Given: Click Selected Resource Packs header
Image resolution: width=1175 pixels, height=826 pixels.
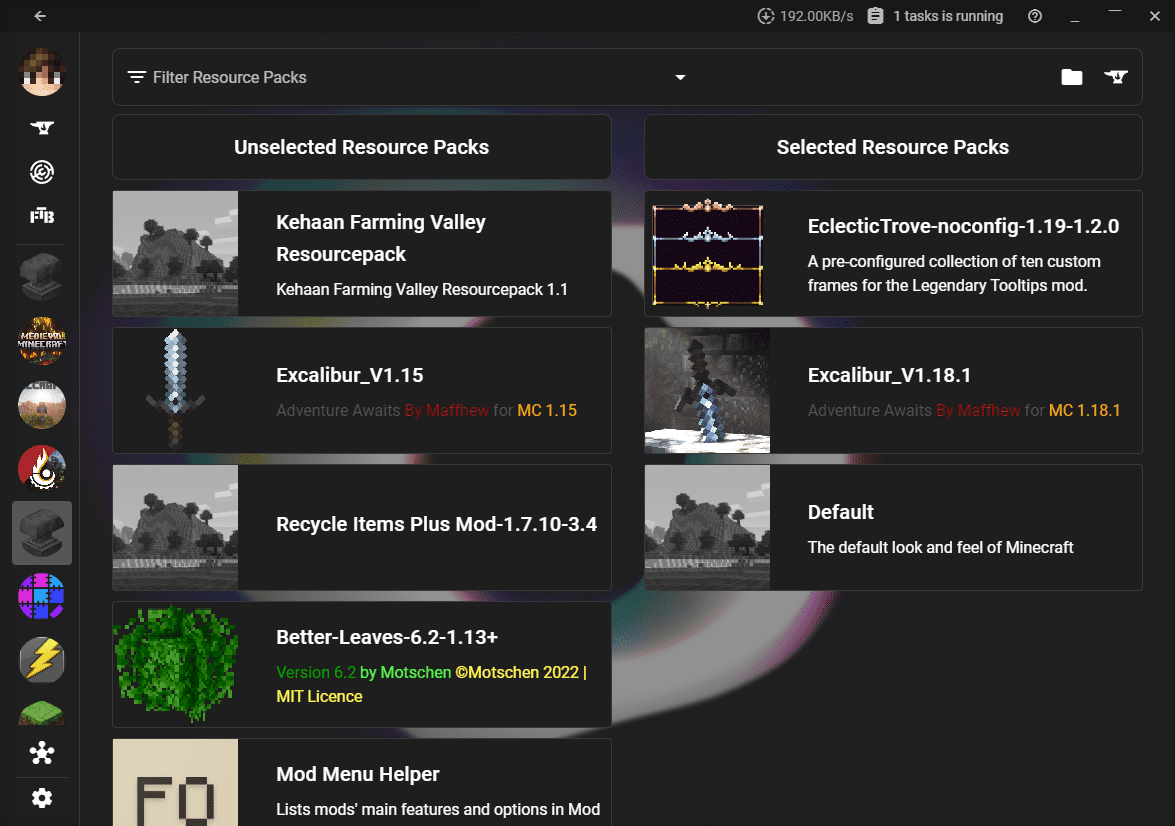Looking at the screenshot, I should tap(892, 147).
